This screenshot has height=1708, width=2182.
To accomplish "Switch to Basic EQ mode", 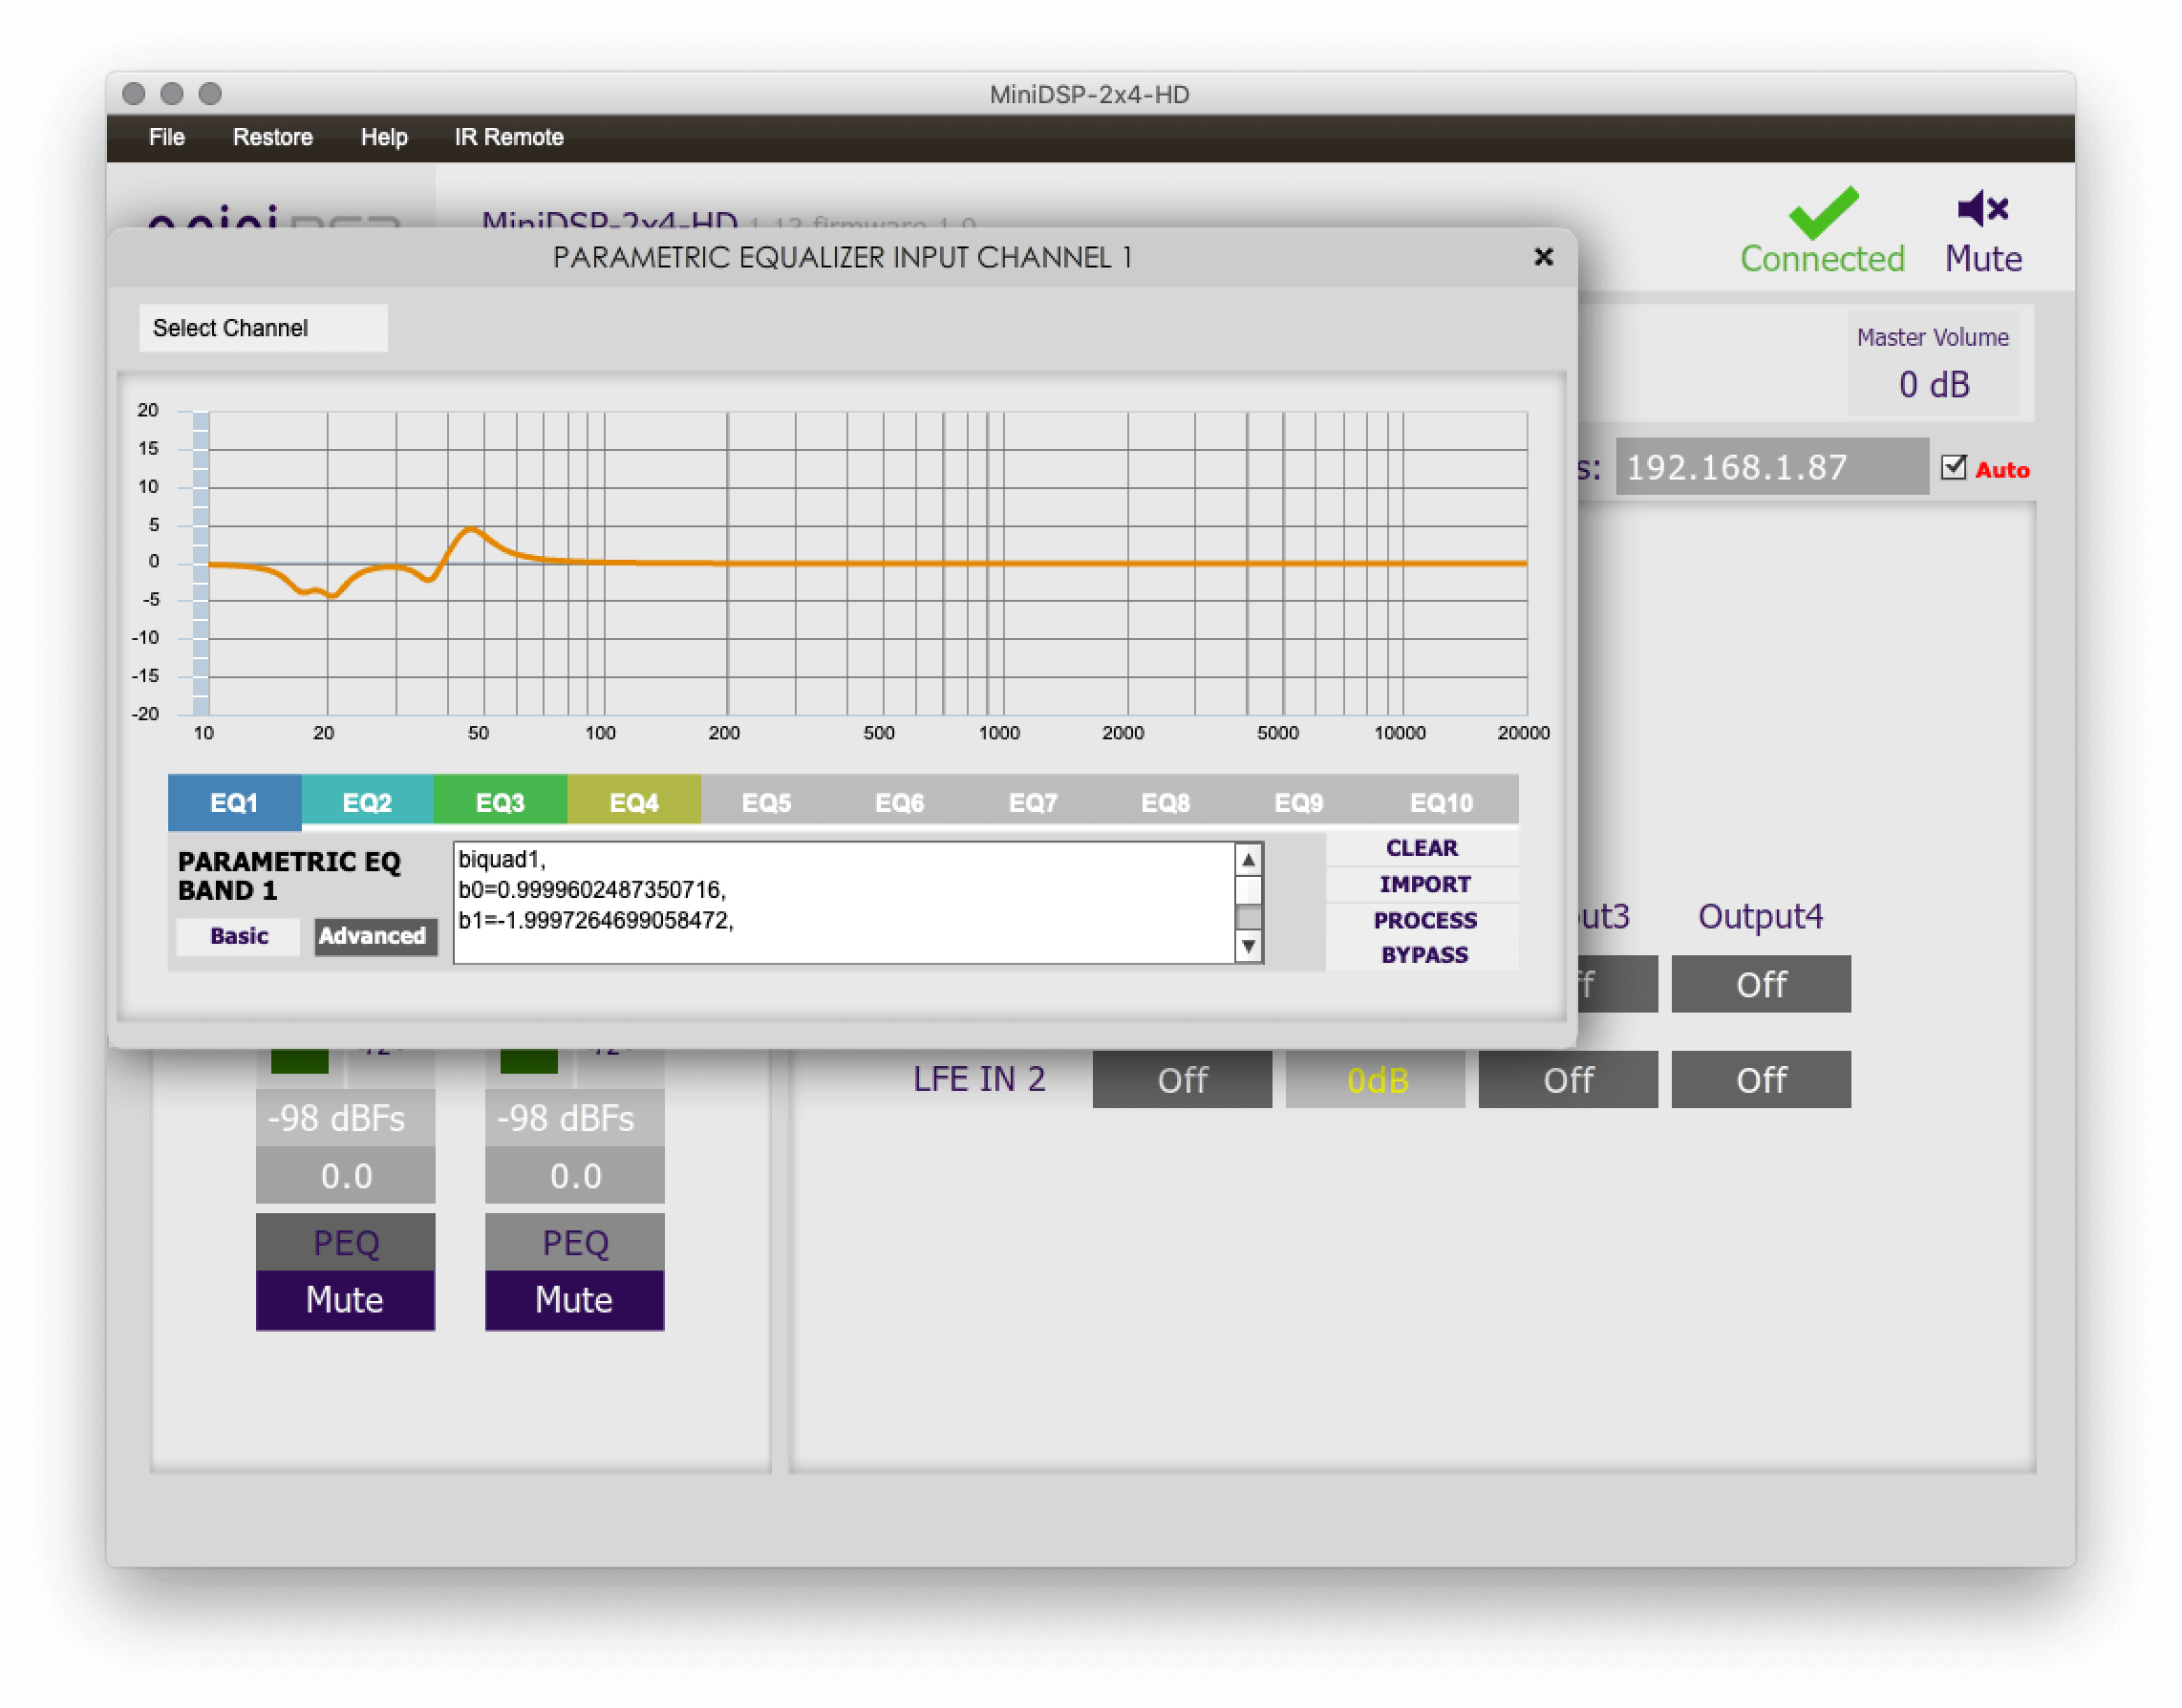I will 239,936.
